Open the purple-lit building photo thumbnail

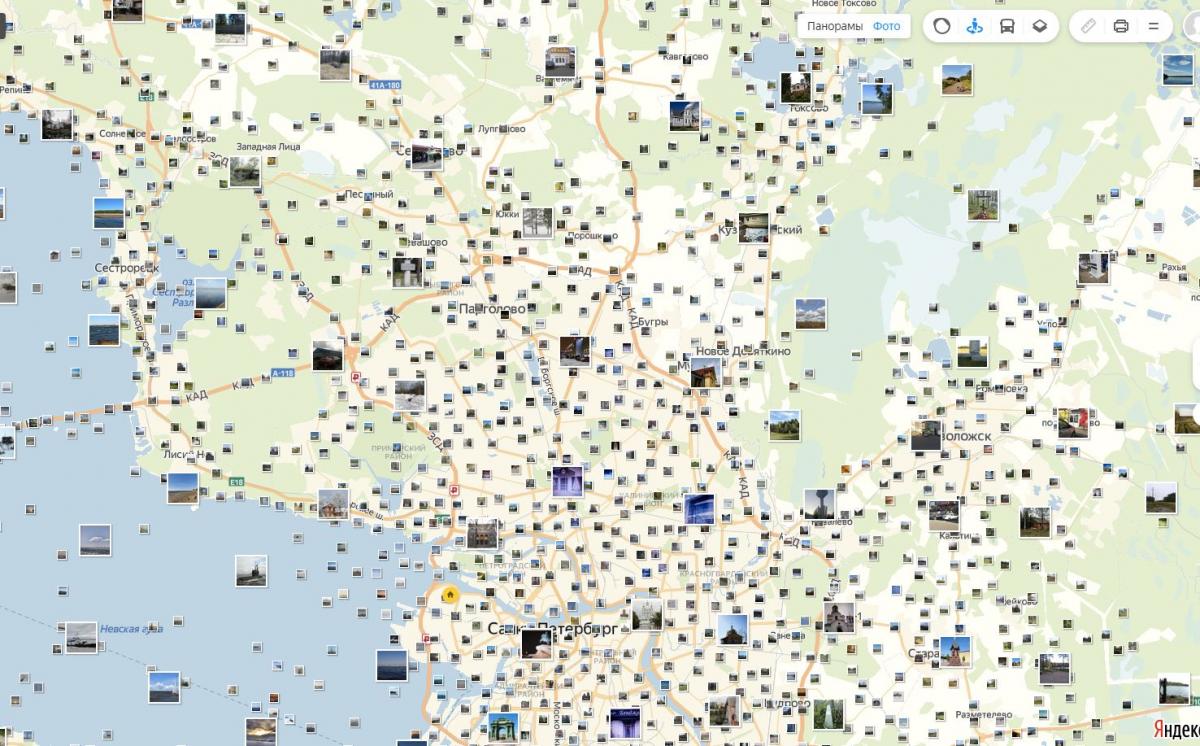[567, 481]
